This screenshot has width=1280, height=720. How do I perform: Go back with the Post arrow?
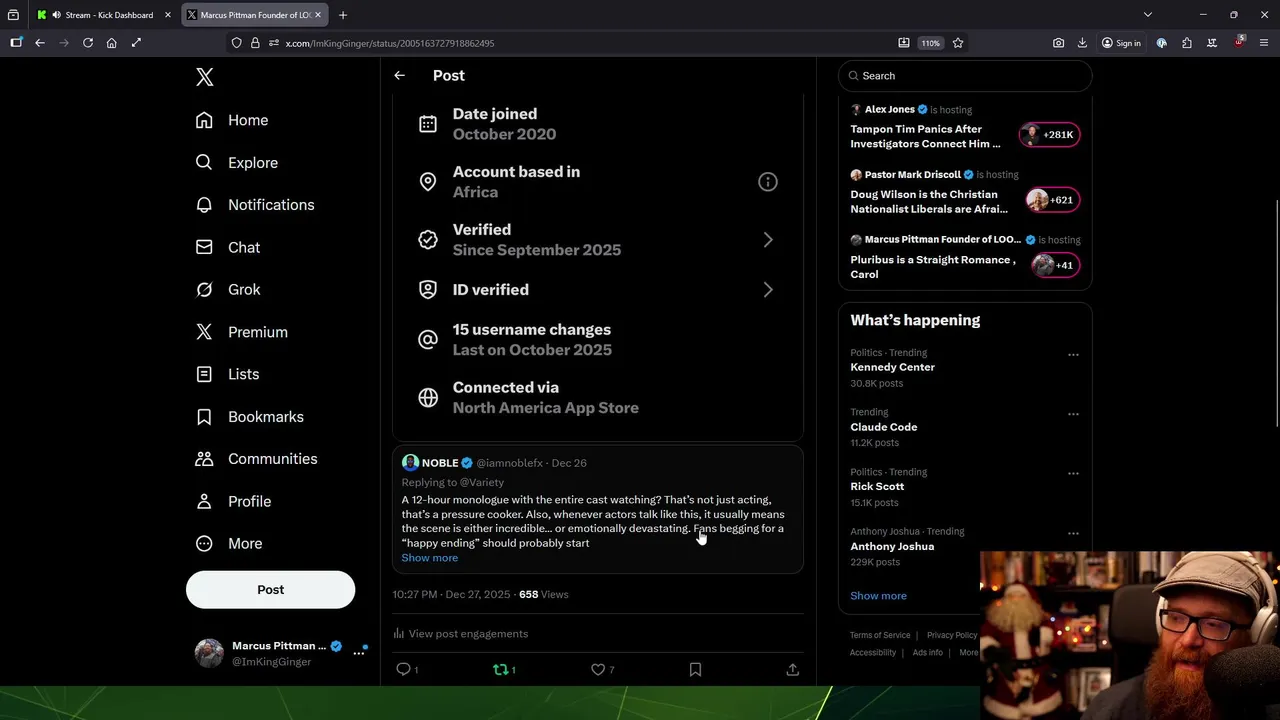coord(399,76)
